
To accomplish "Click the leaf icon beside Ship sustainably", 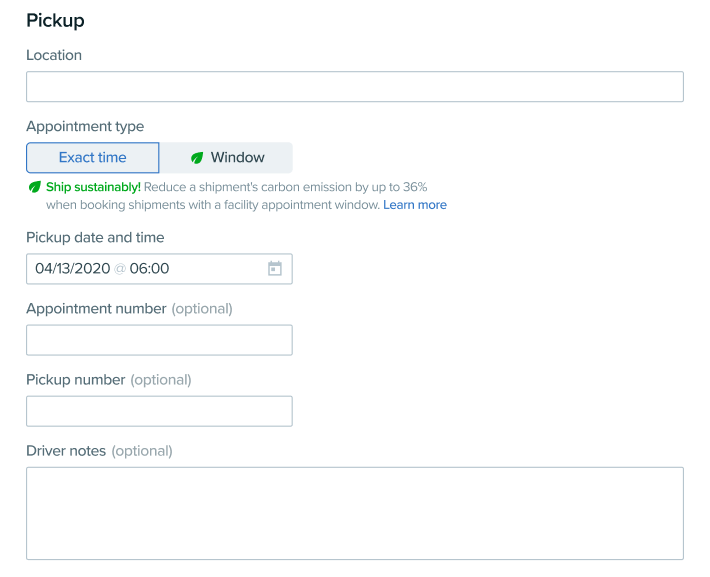I will (34, 187).
